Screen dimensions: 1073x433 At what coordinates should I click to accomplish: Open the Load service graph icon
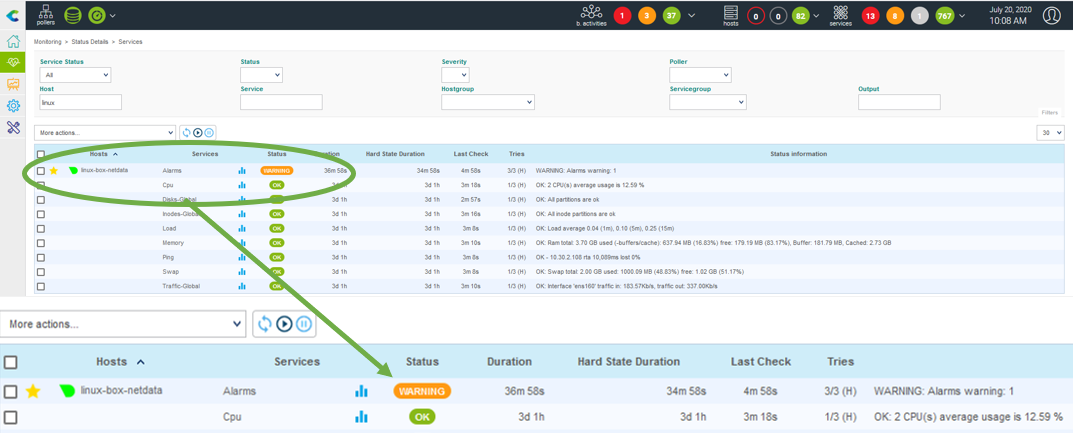[242, 228]
